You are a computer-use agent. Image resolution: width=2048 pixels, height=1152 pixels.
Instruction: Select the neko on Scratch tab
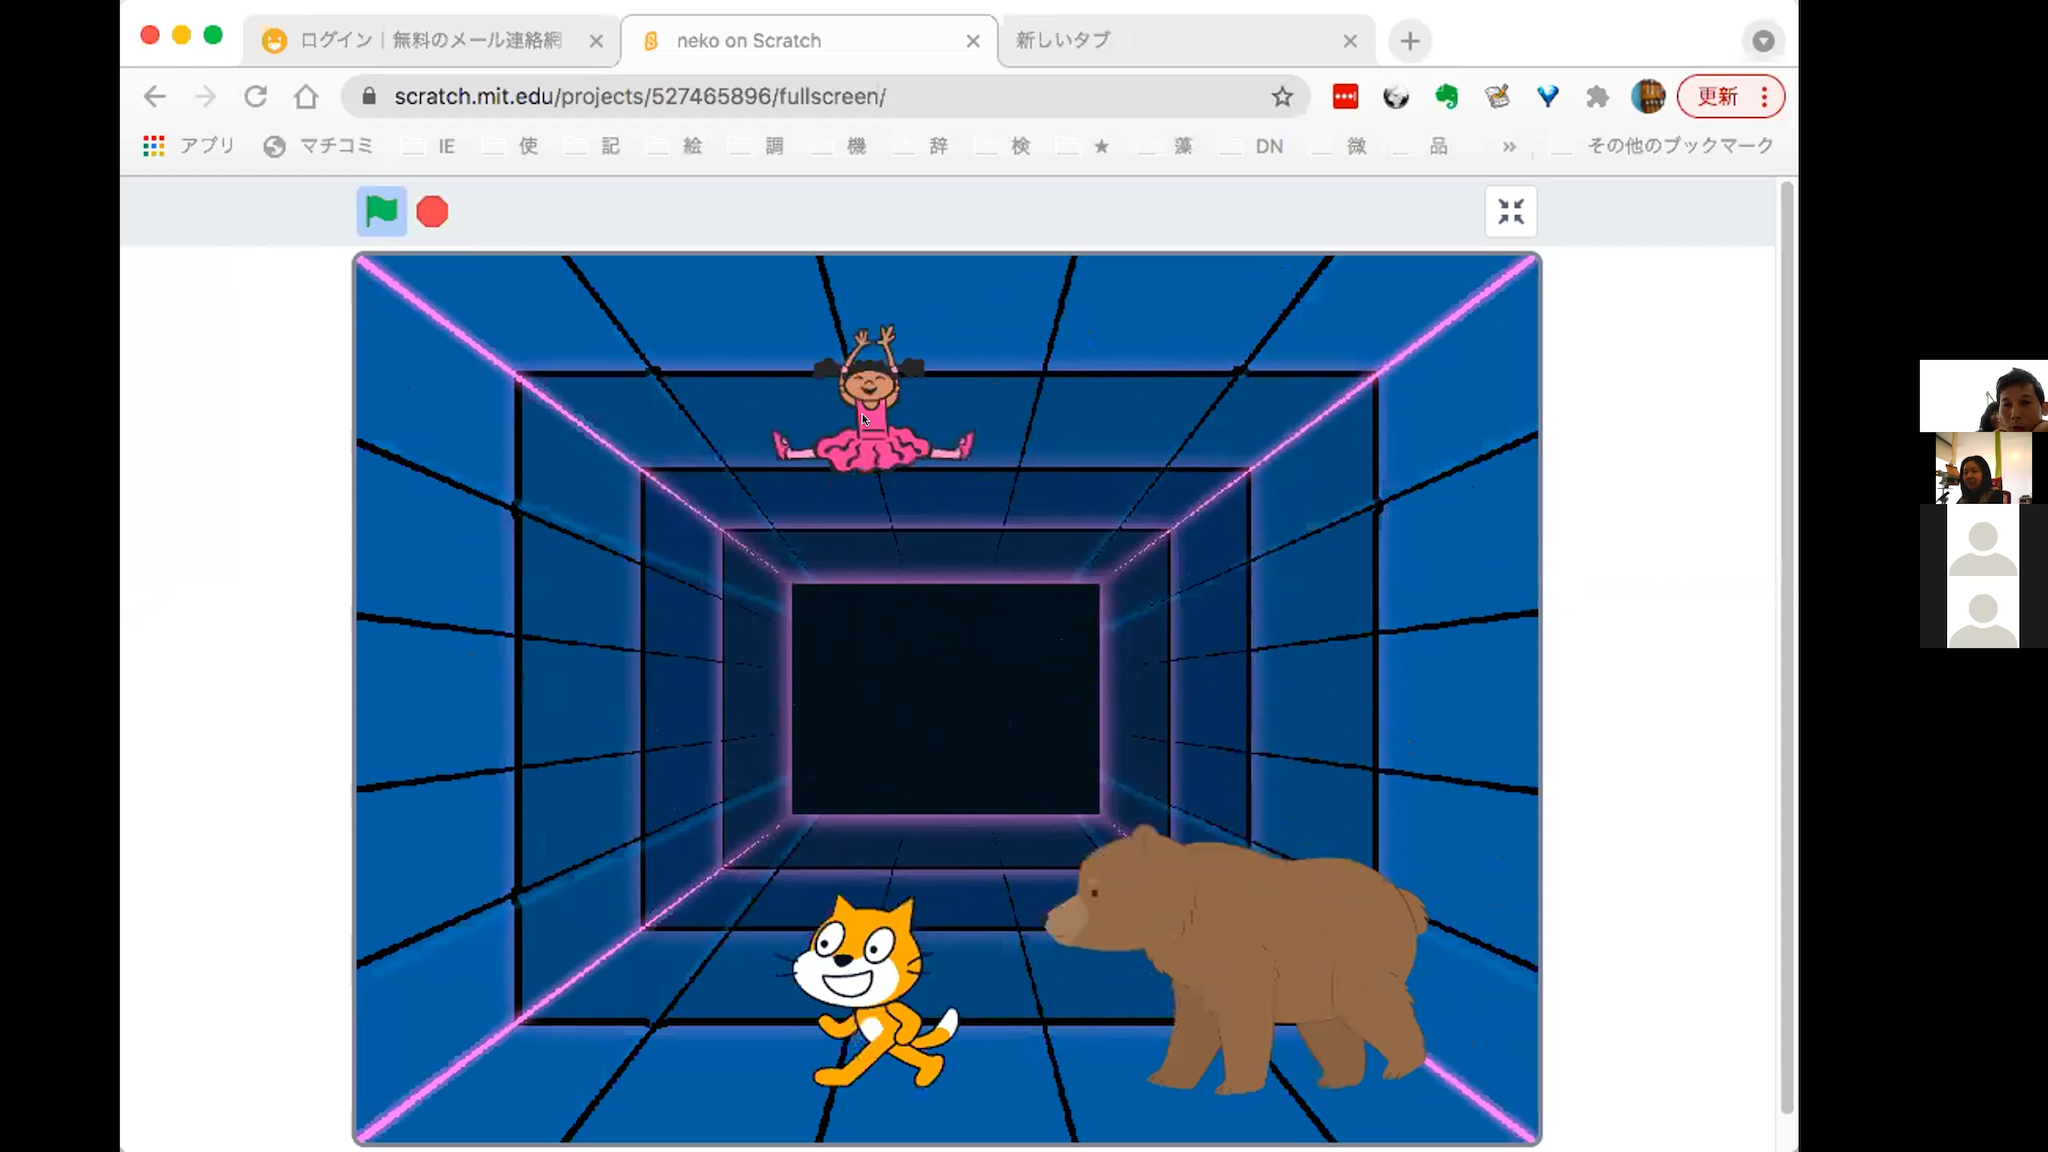click(x=809, y=40)
